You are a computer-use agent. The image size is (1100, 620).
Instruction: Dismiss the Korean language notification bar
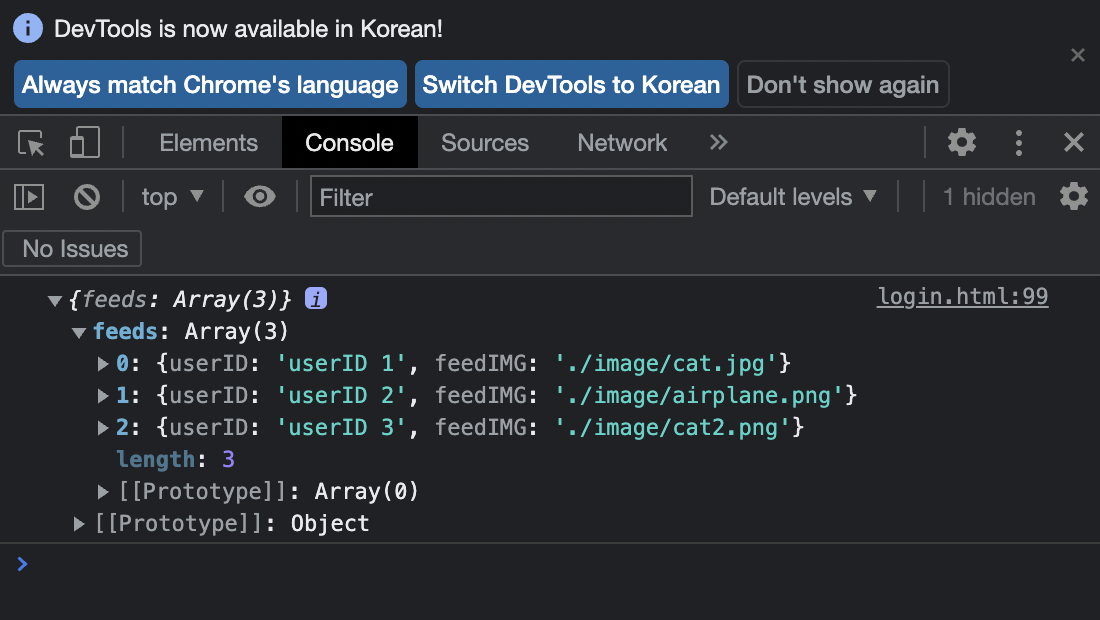[x=1078, y=55]
